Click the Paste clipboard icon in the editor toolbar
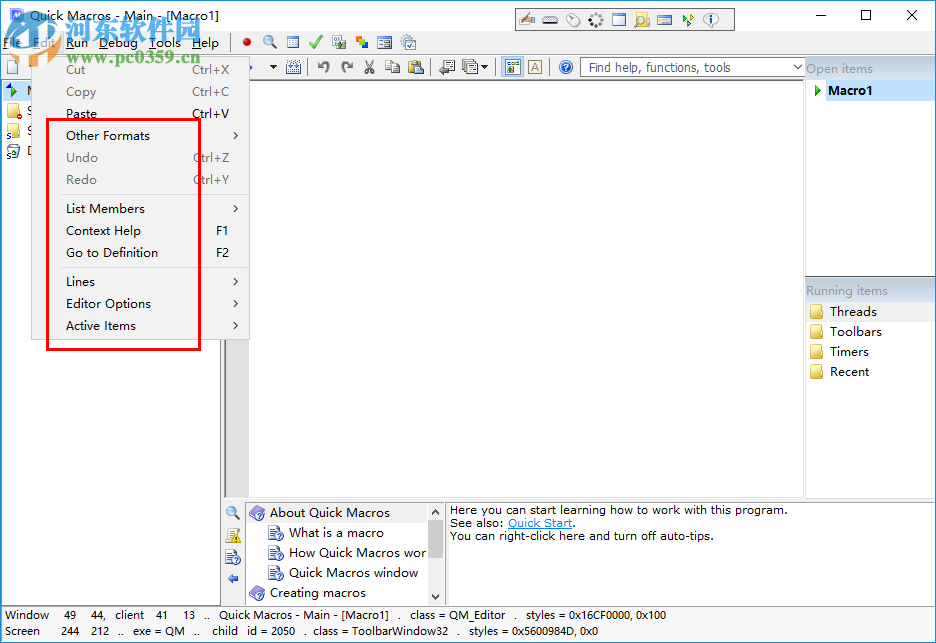Viewport: 936px width, 643px height. tap(415, 67)
